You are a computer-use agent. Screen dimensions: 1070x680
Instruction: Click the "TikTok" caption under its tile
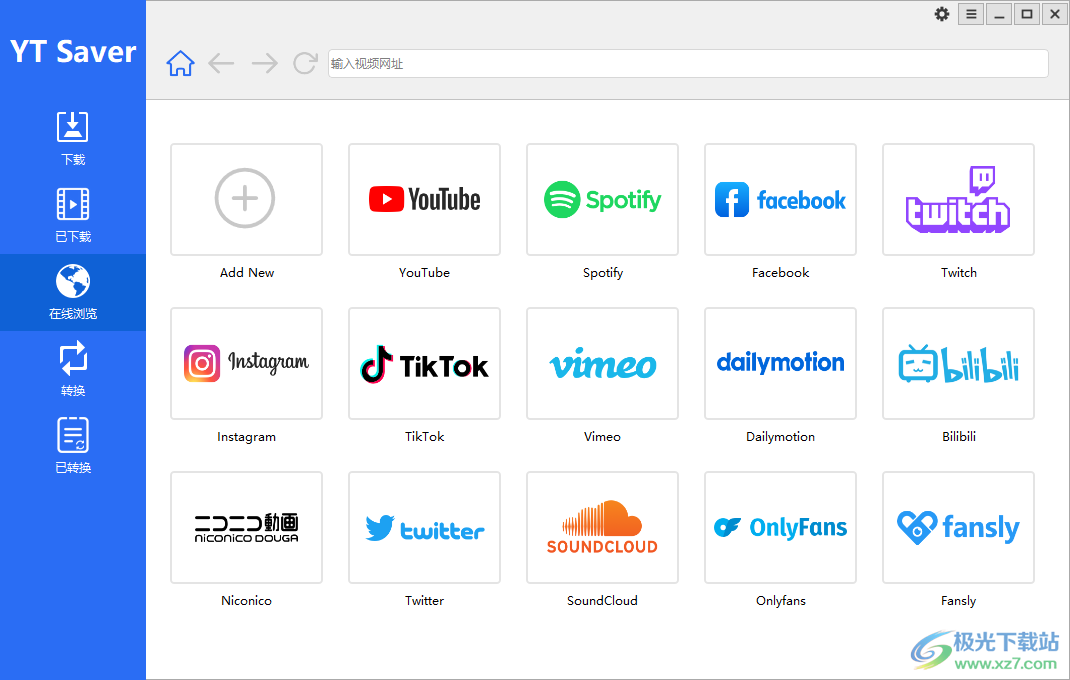click(x=424, y=436)
